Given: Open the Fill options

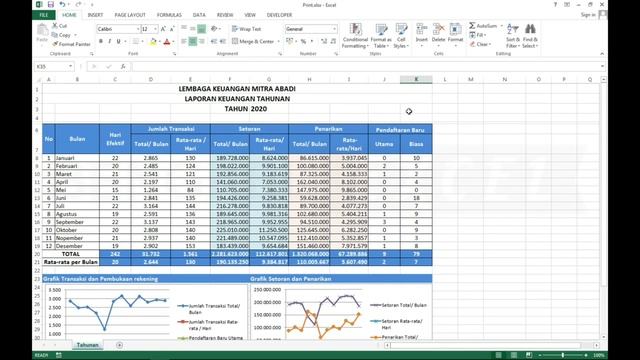Looking at the screenshot, I should 478,35.
